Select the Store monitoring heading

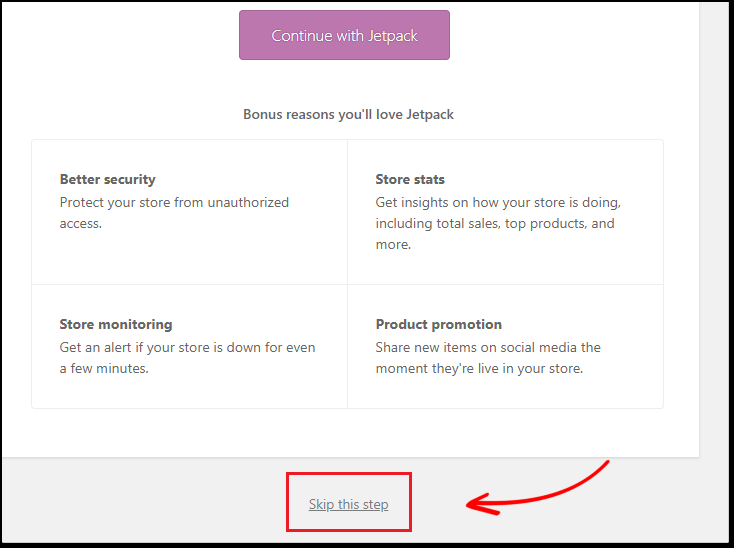(x=116, y=324)
